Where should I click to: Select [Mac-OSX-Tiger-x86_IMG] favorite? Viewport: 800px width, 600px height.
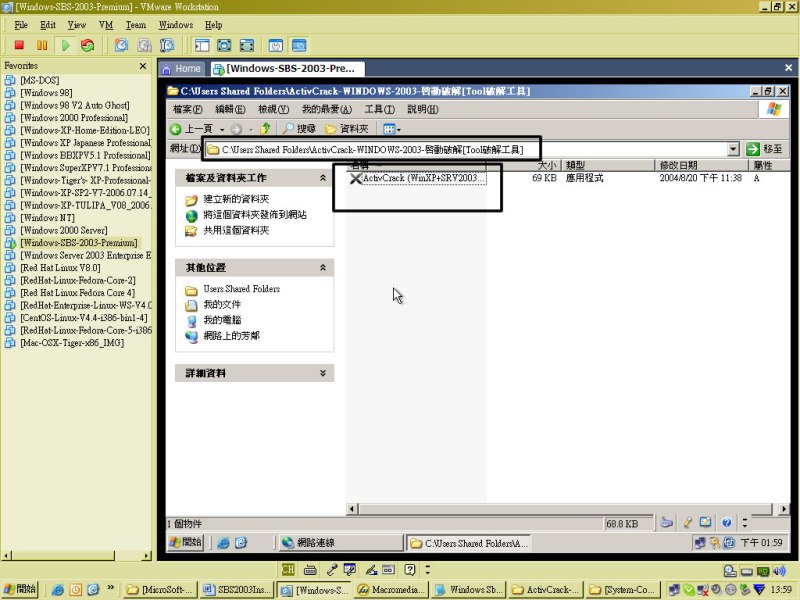72,343
